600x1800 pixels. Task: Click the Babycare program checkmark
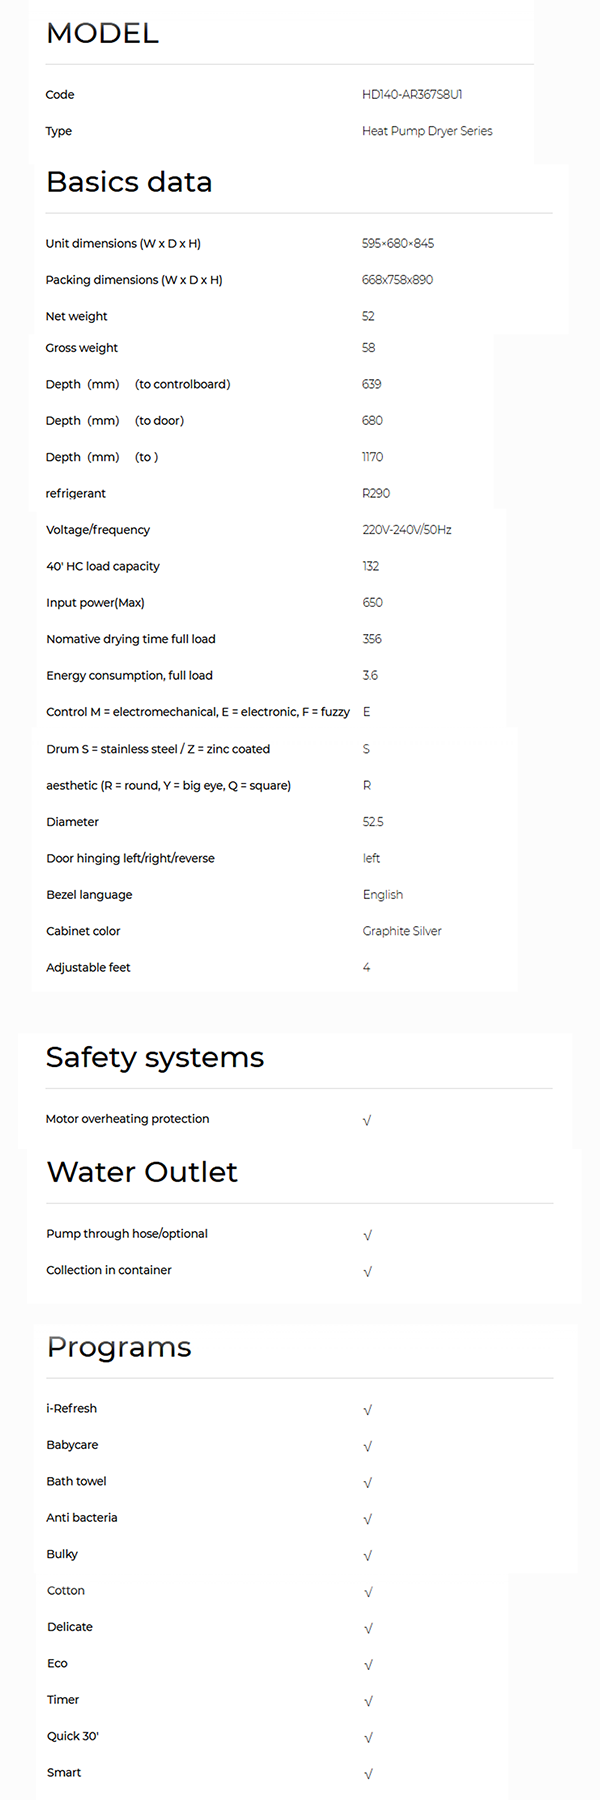point(367,1446)
